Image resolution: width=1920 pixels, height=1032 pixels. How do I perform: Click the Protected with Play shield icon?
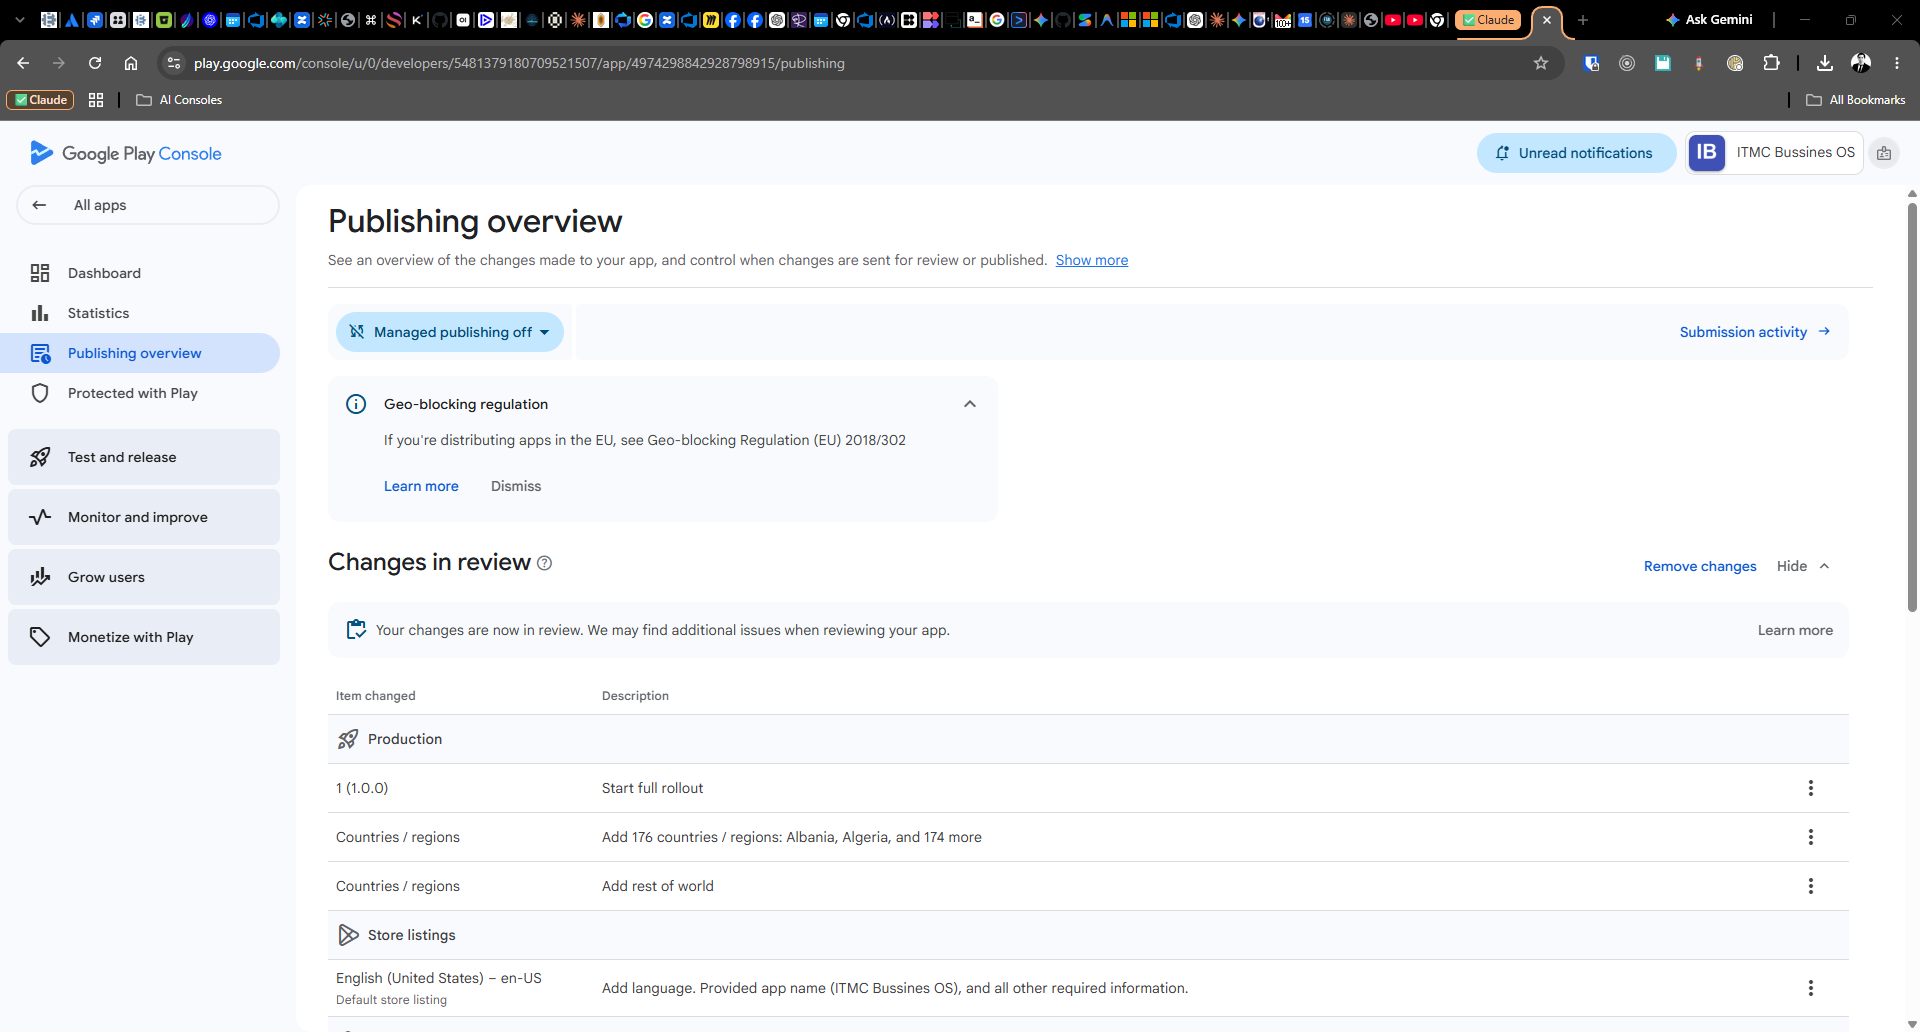[x=40, y=393]
